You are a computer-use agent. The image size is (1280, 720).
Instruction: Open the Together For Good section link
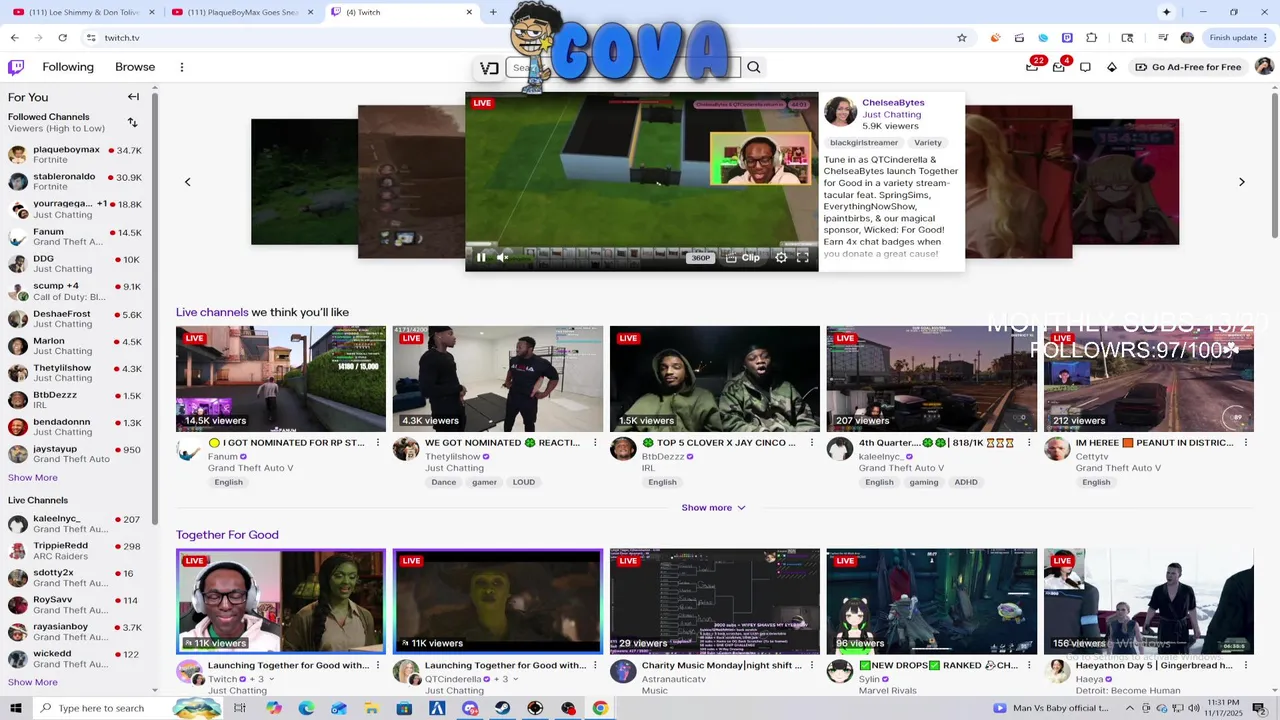tap(227, 535)
